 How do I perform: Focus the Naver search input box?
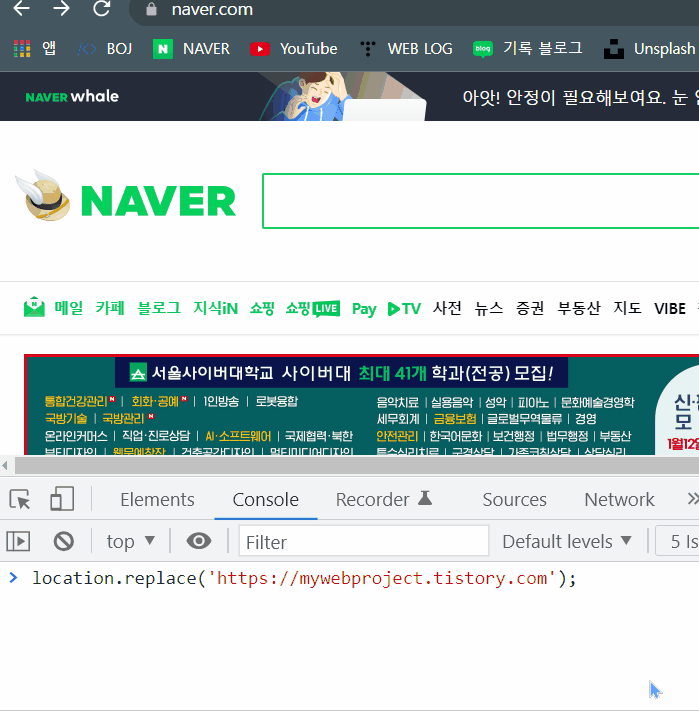(x=481, y=201)
